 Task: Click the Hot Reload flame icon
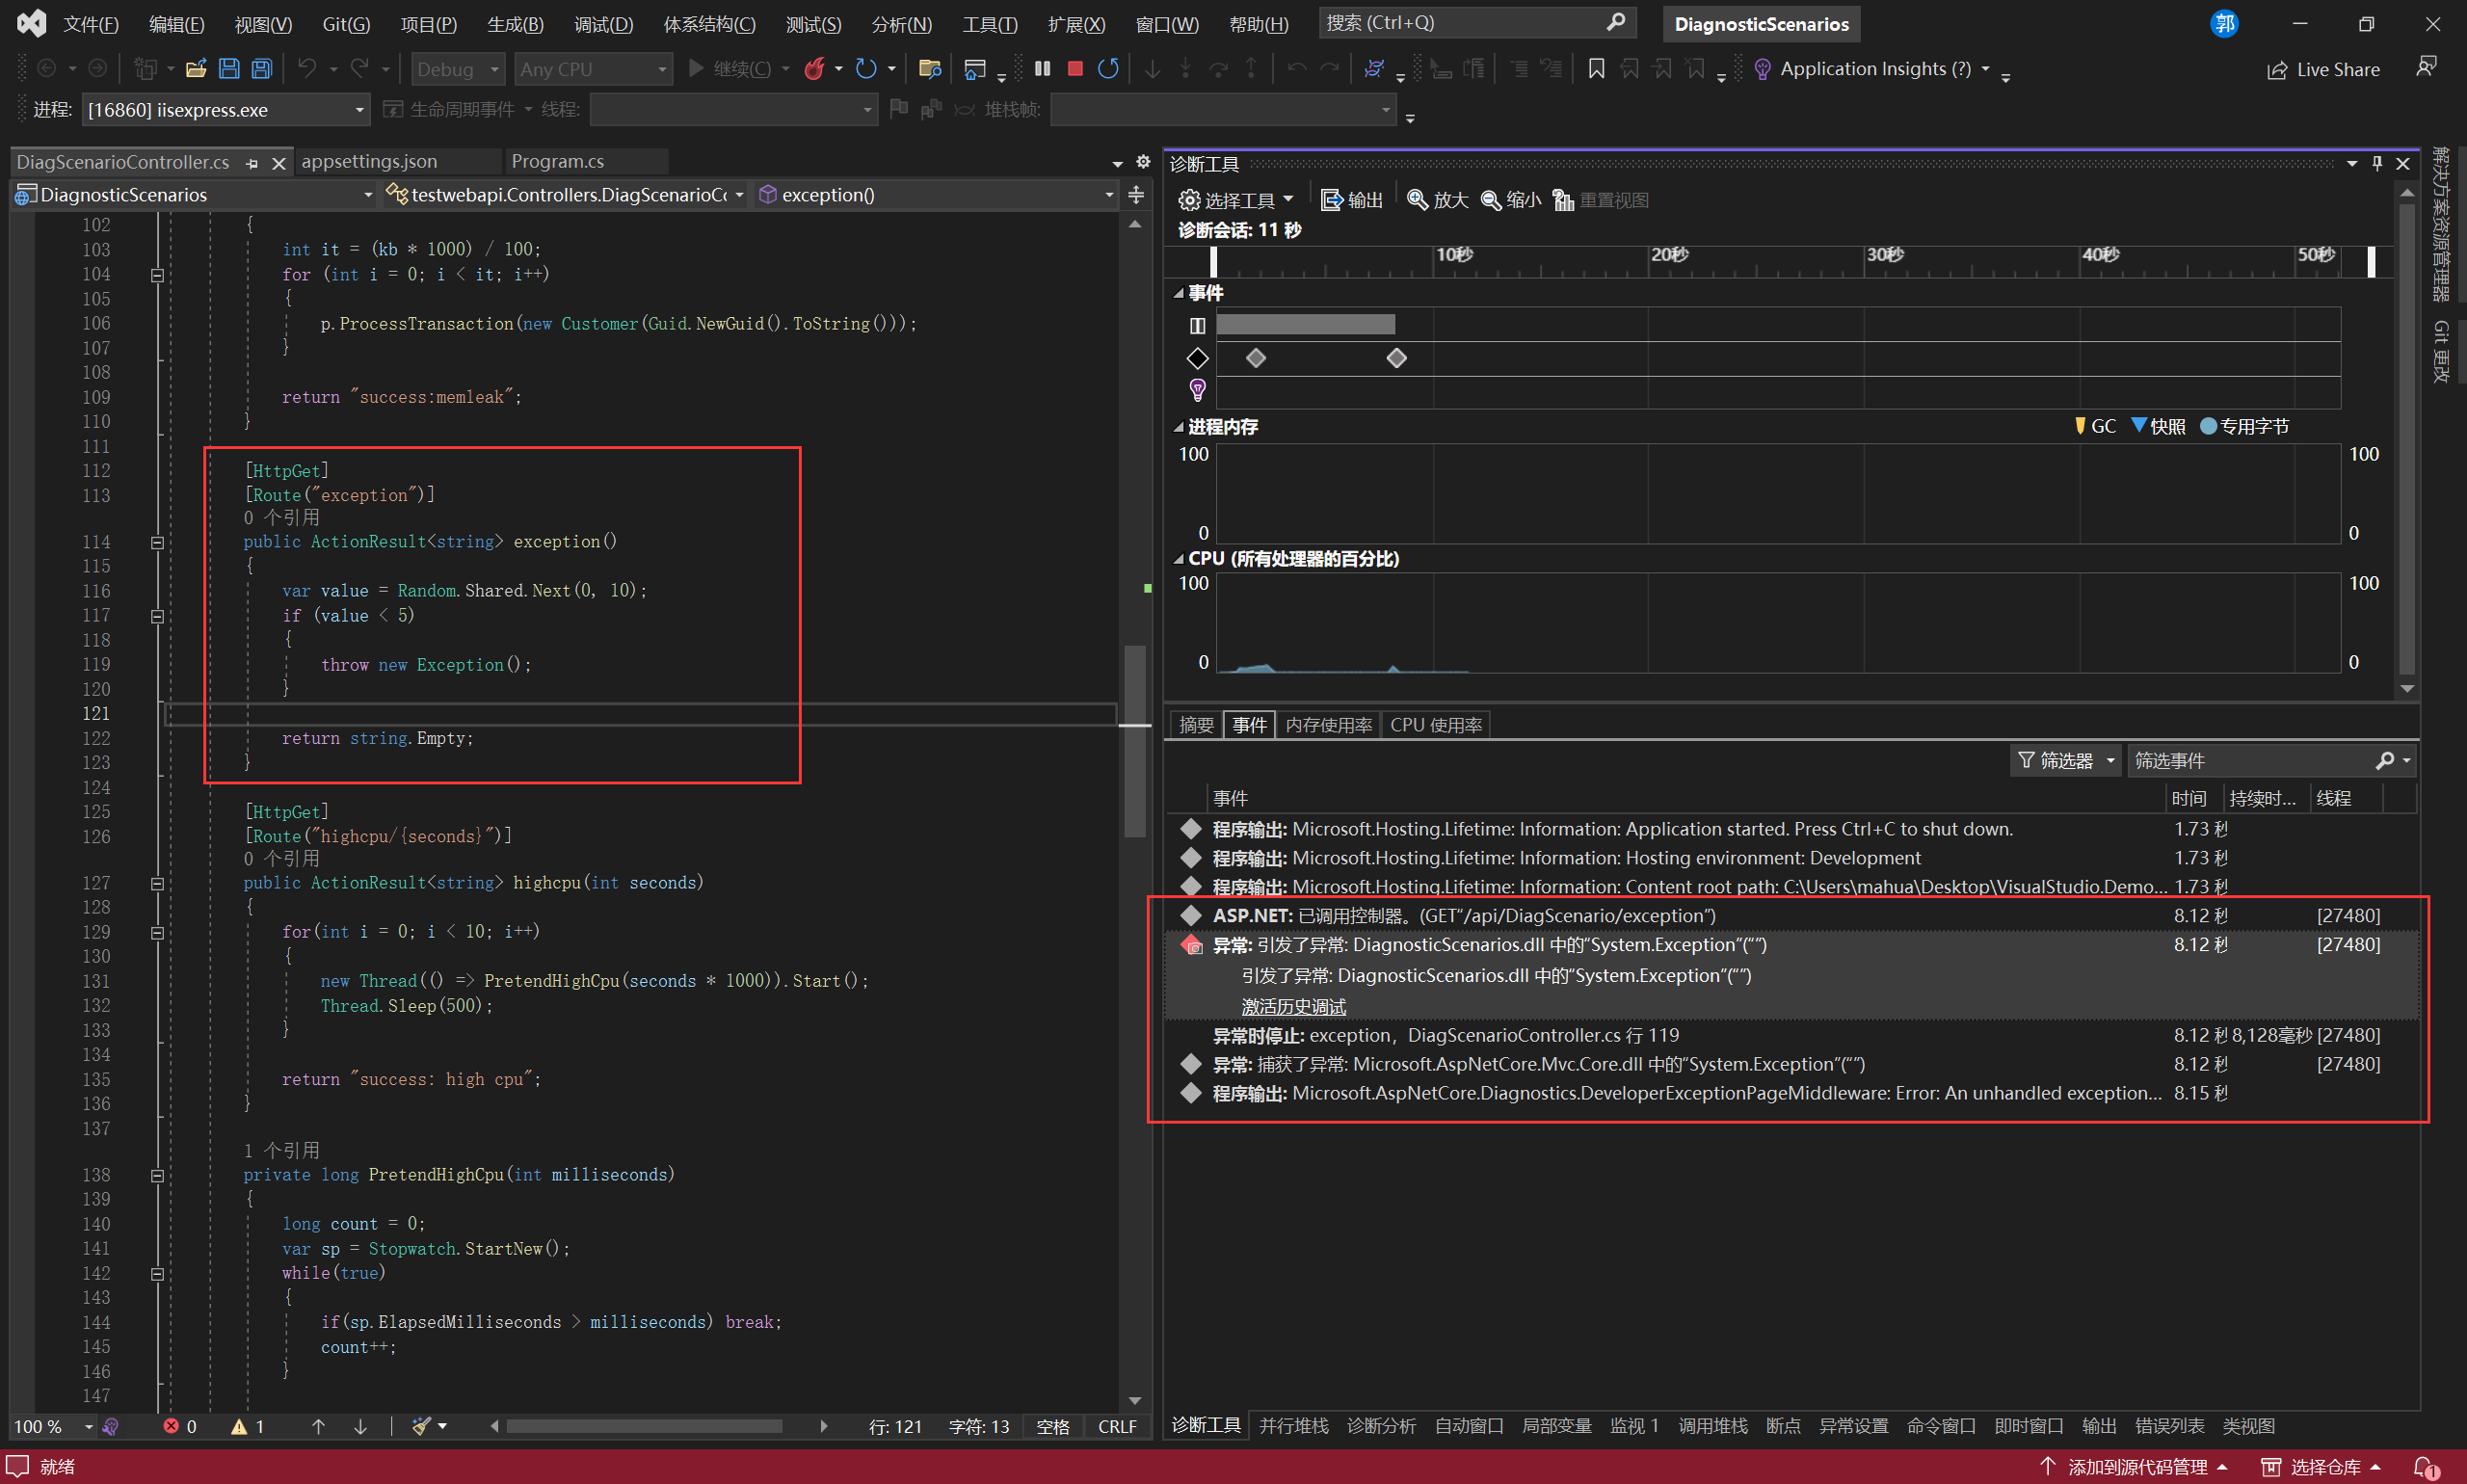[815, 69]
